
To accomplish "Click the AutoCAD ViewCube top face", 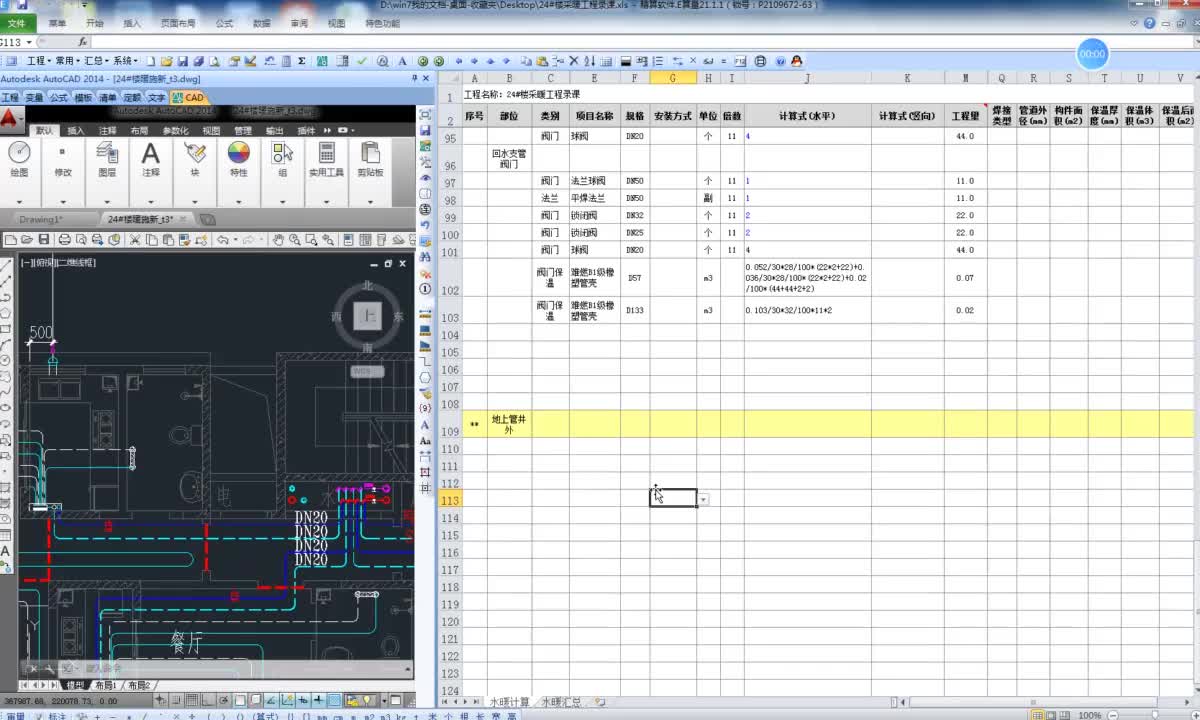I will coord(370,317).
